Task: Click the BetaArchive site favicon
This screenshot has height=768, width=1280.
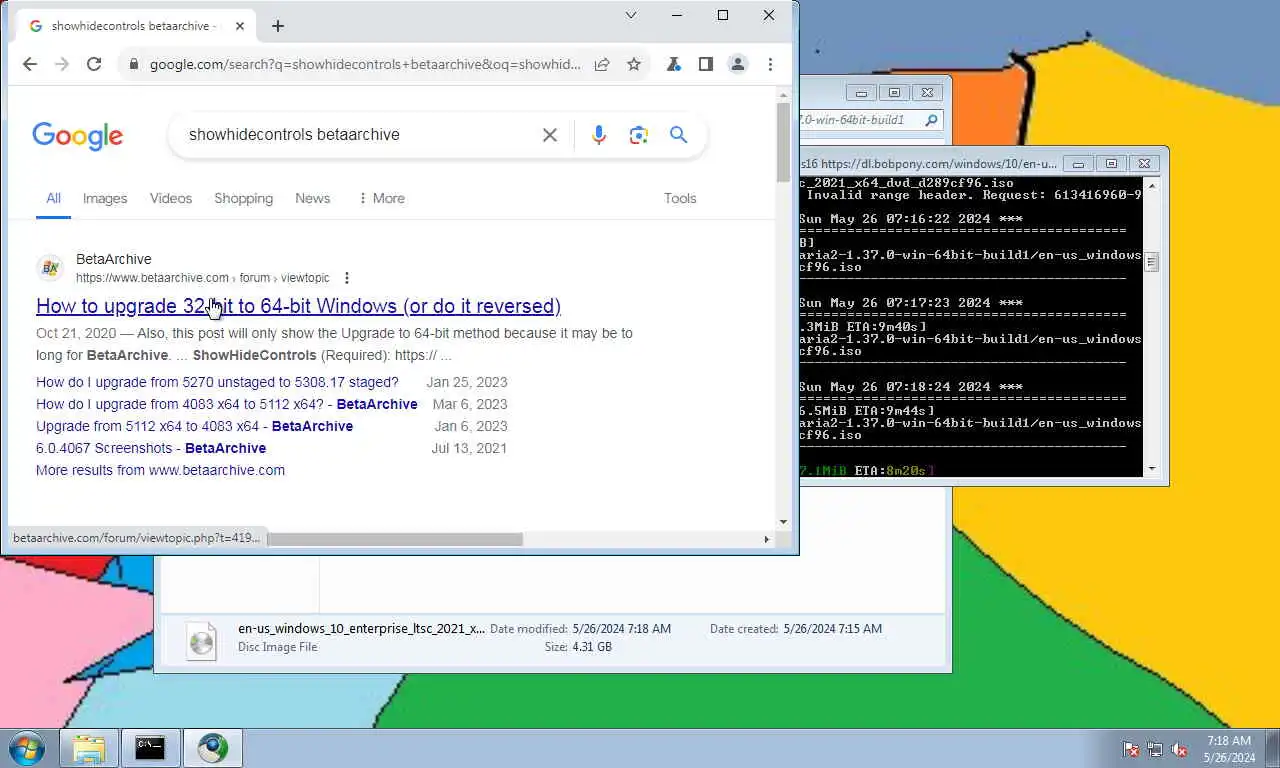Action: point(50,268)
